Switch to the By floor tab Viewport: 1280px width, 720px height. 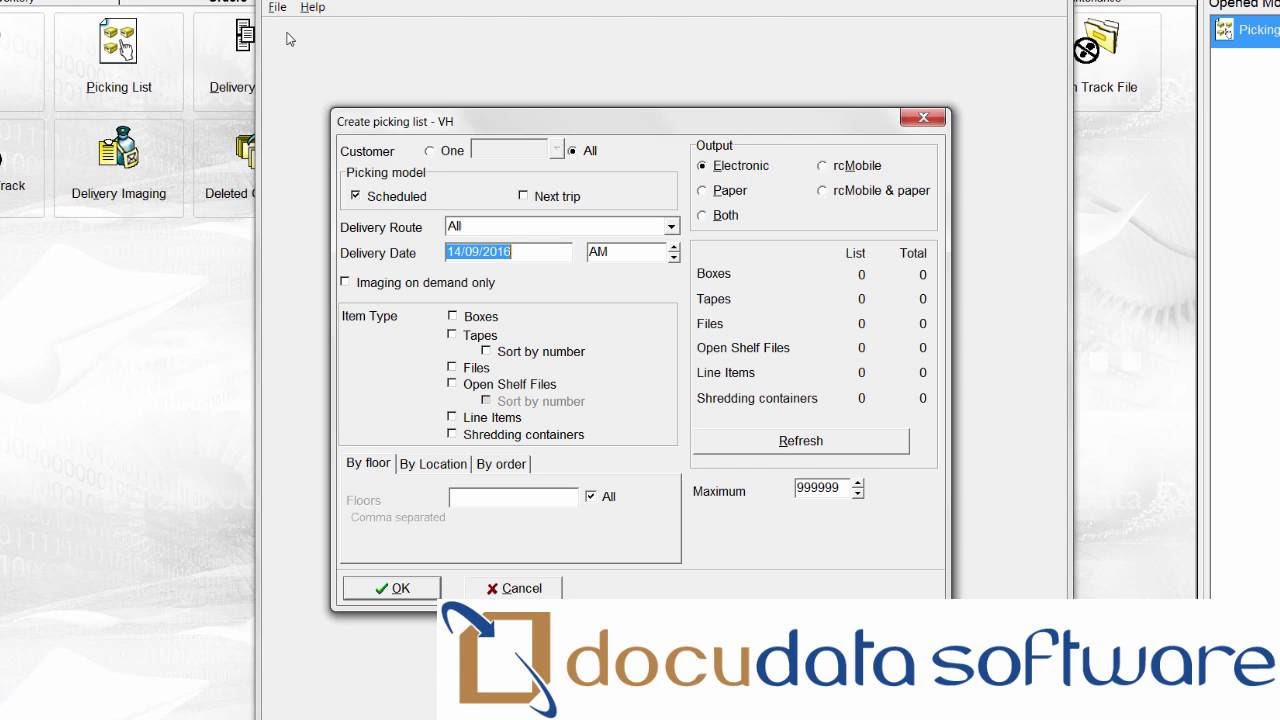[x=368, y=463]
